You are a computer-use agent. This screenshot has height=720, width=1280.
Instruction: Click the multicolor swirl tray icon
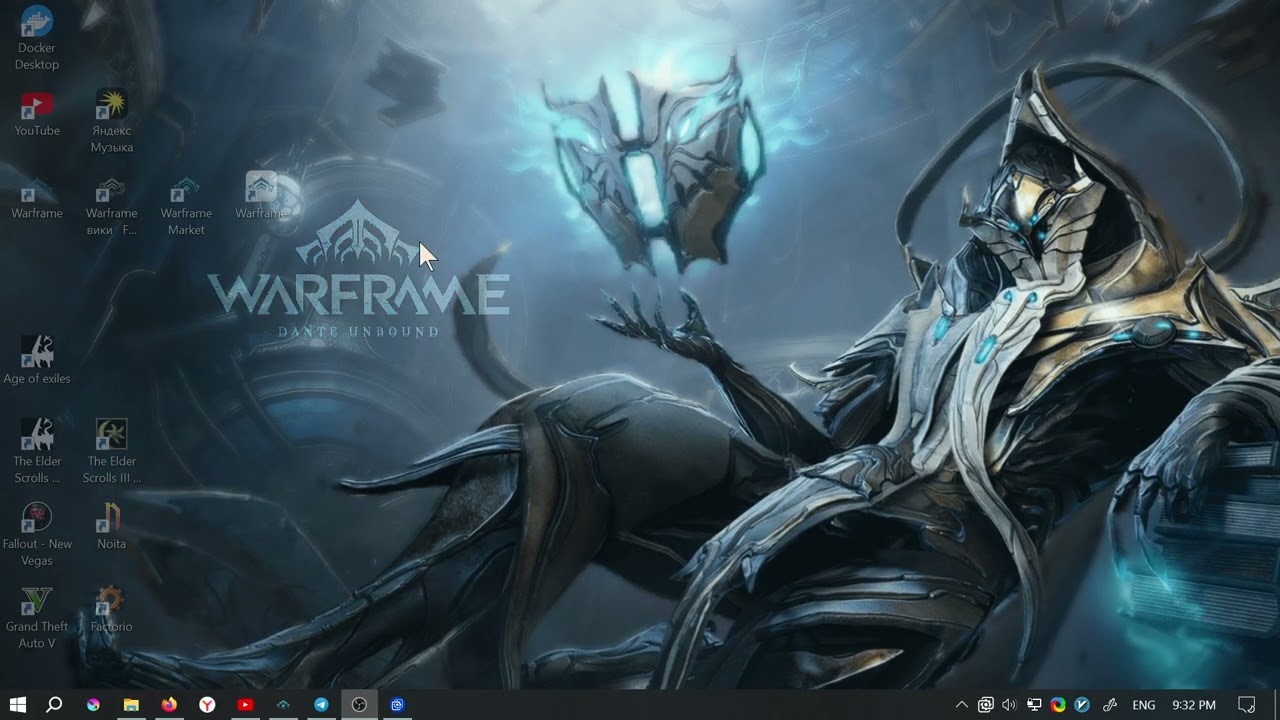click(1058, 705)
